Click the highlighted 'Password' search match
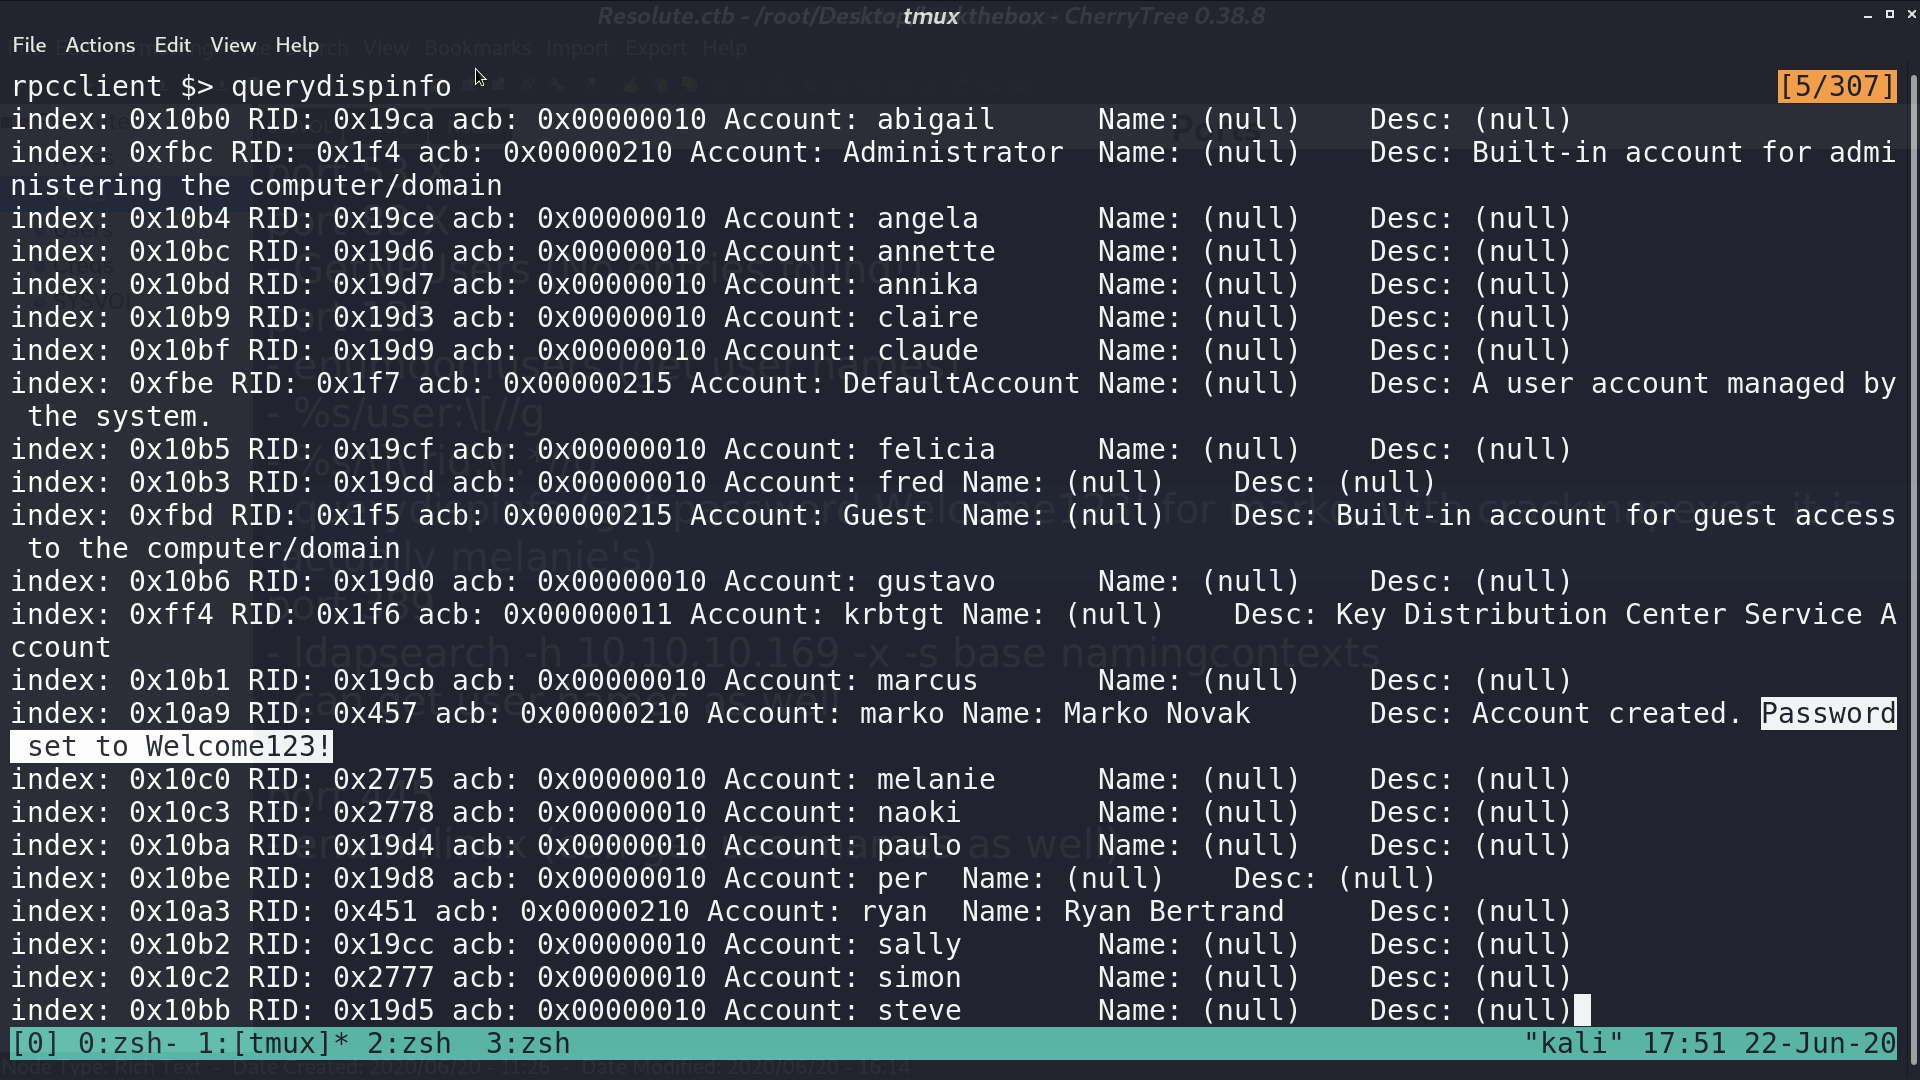1920x1080 pixels. (1828, 713)
